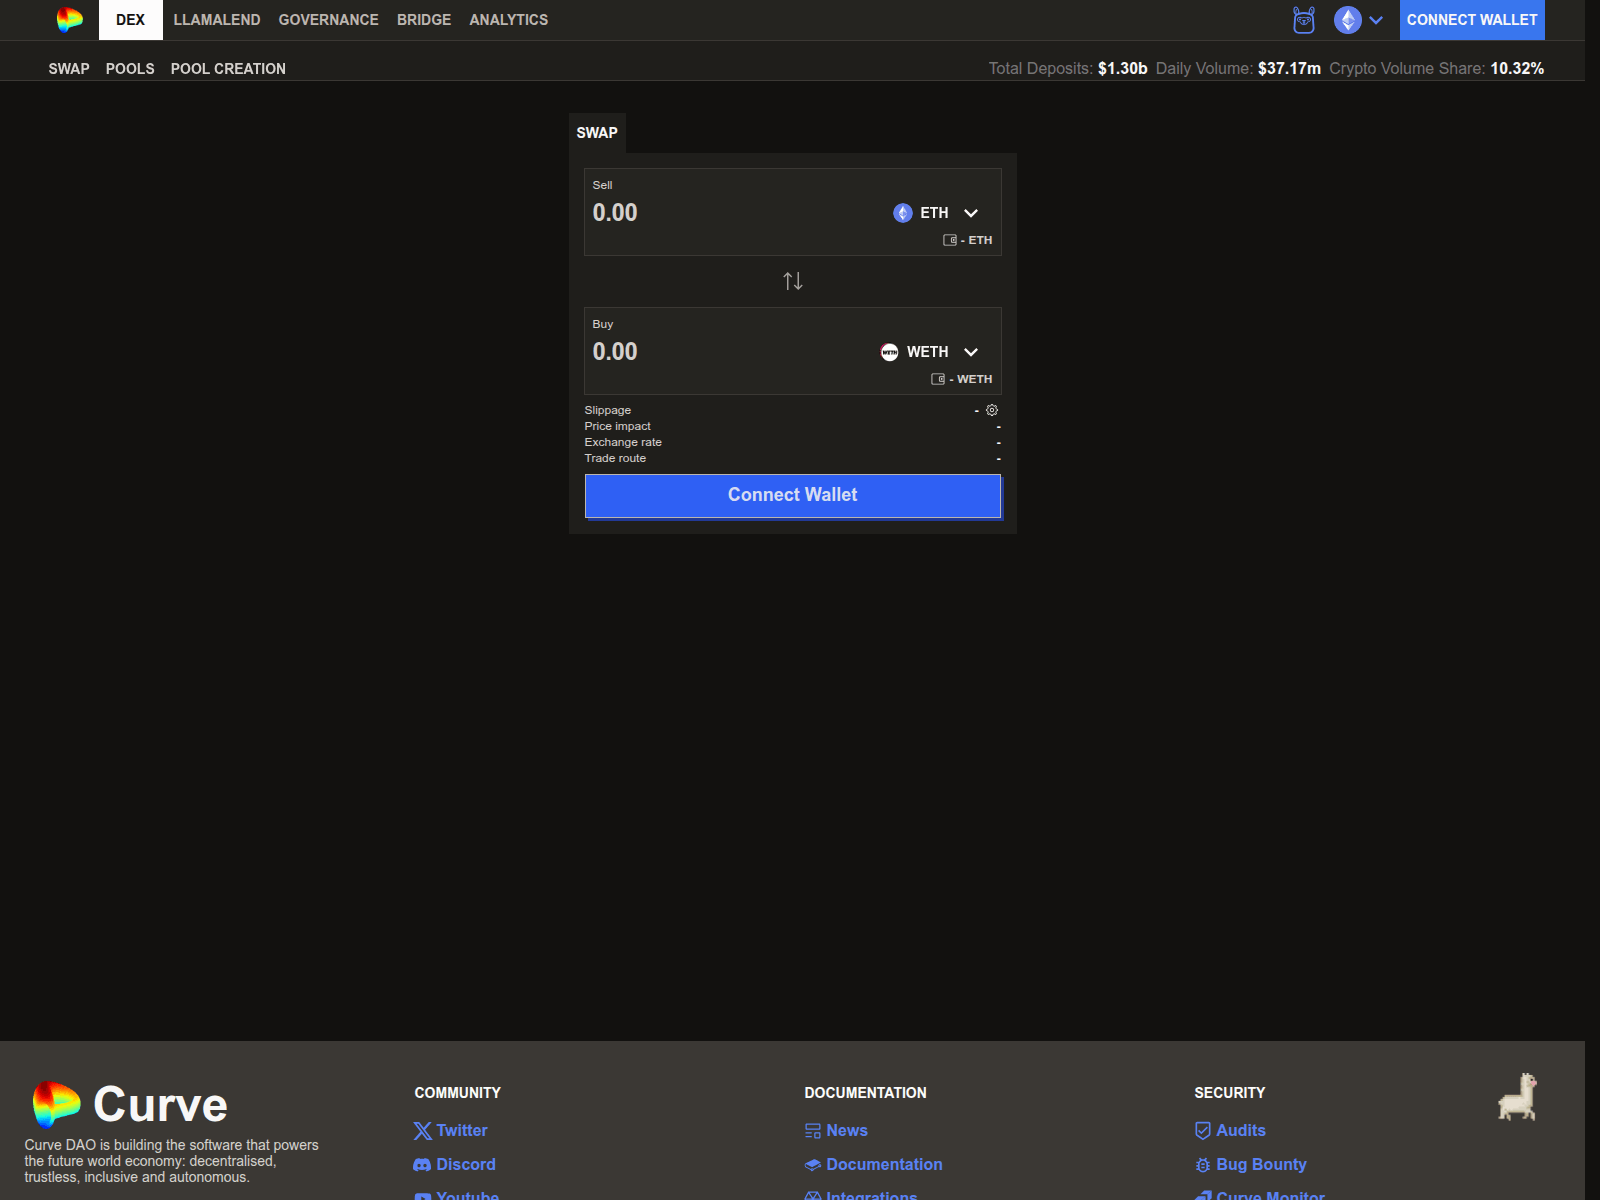This screenshot has width=1600, height=1200.
Task: Click the large Curve footer logo
Action: tap(130, 1105)
